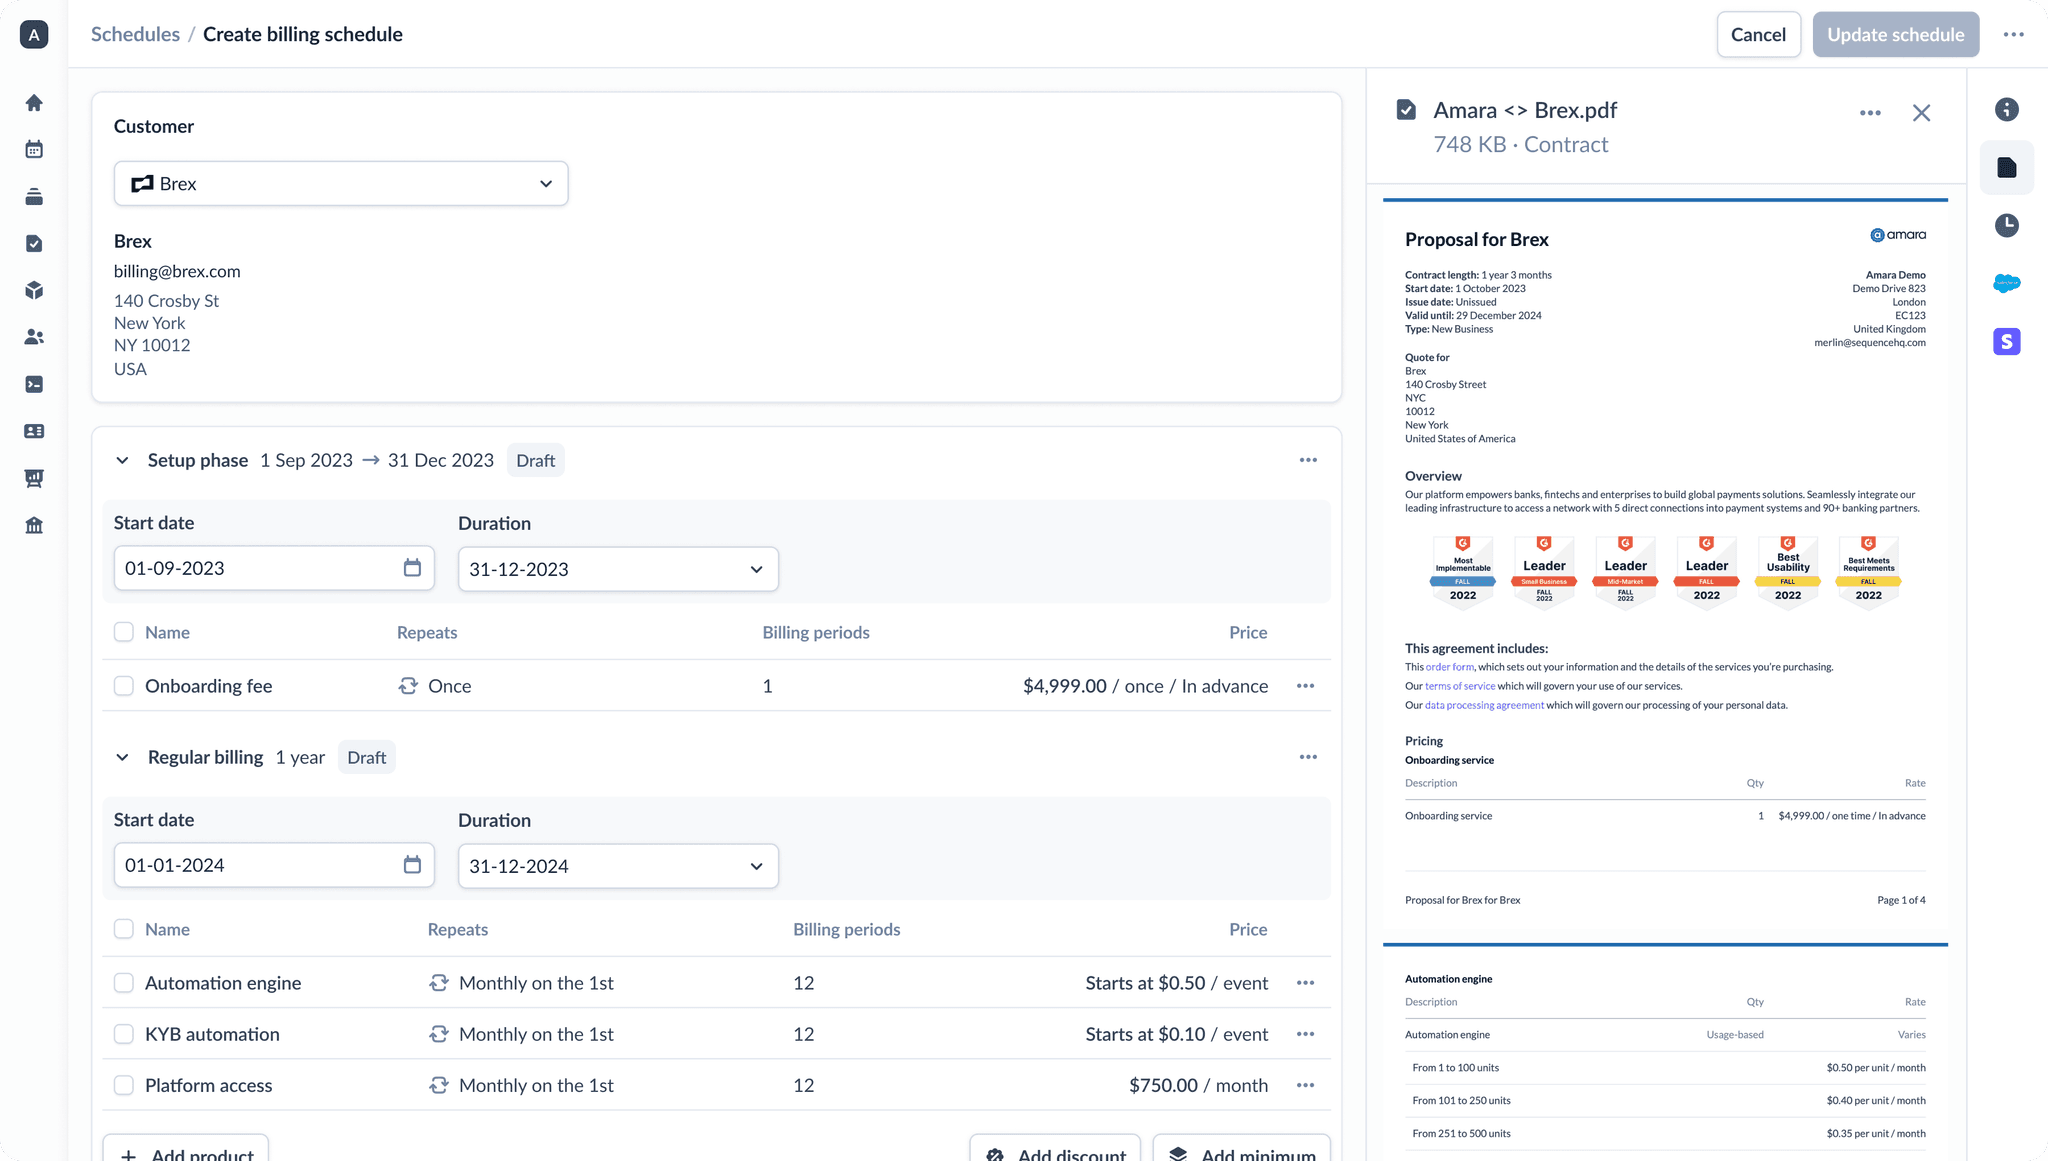This screenshot has width=2048, height=1161.
Task: Open the calendar icon in the left sidebar
Action: [x=34, y=150]
